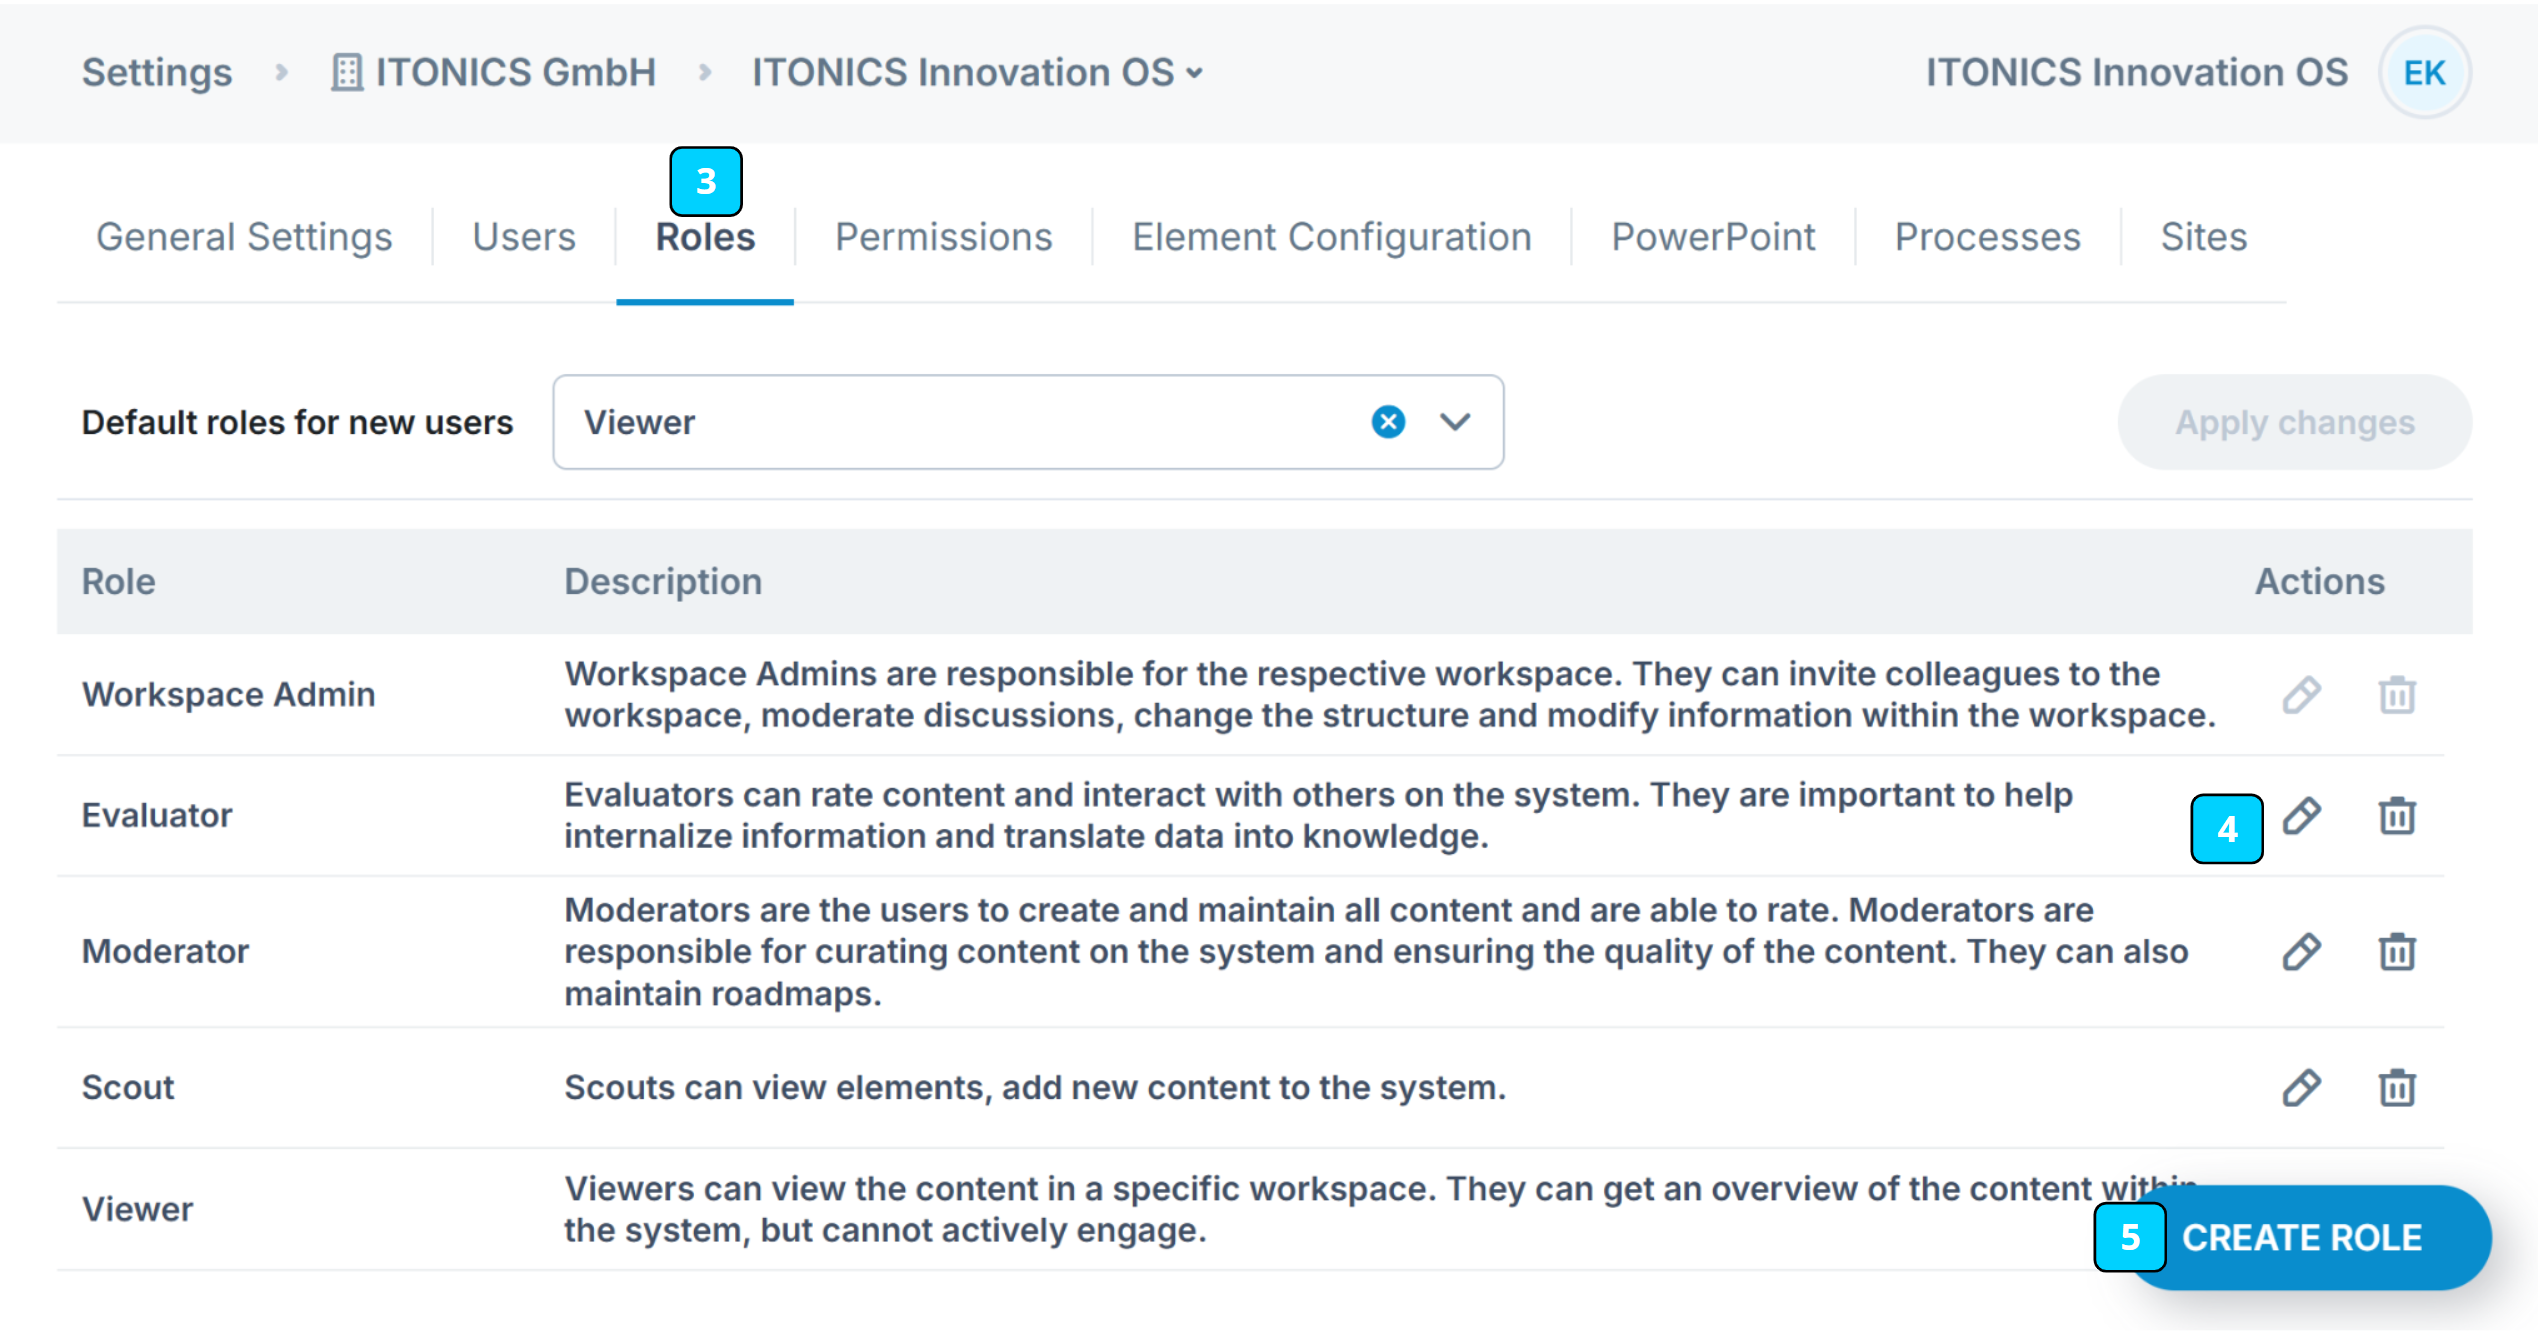The image size is (2538, 1343).
Task: Delete the Scout role
Action: [x=2396, y=1087]
